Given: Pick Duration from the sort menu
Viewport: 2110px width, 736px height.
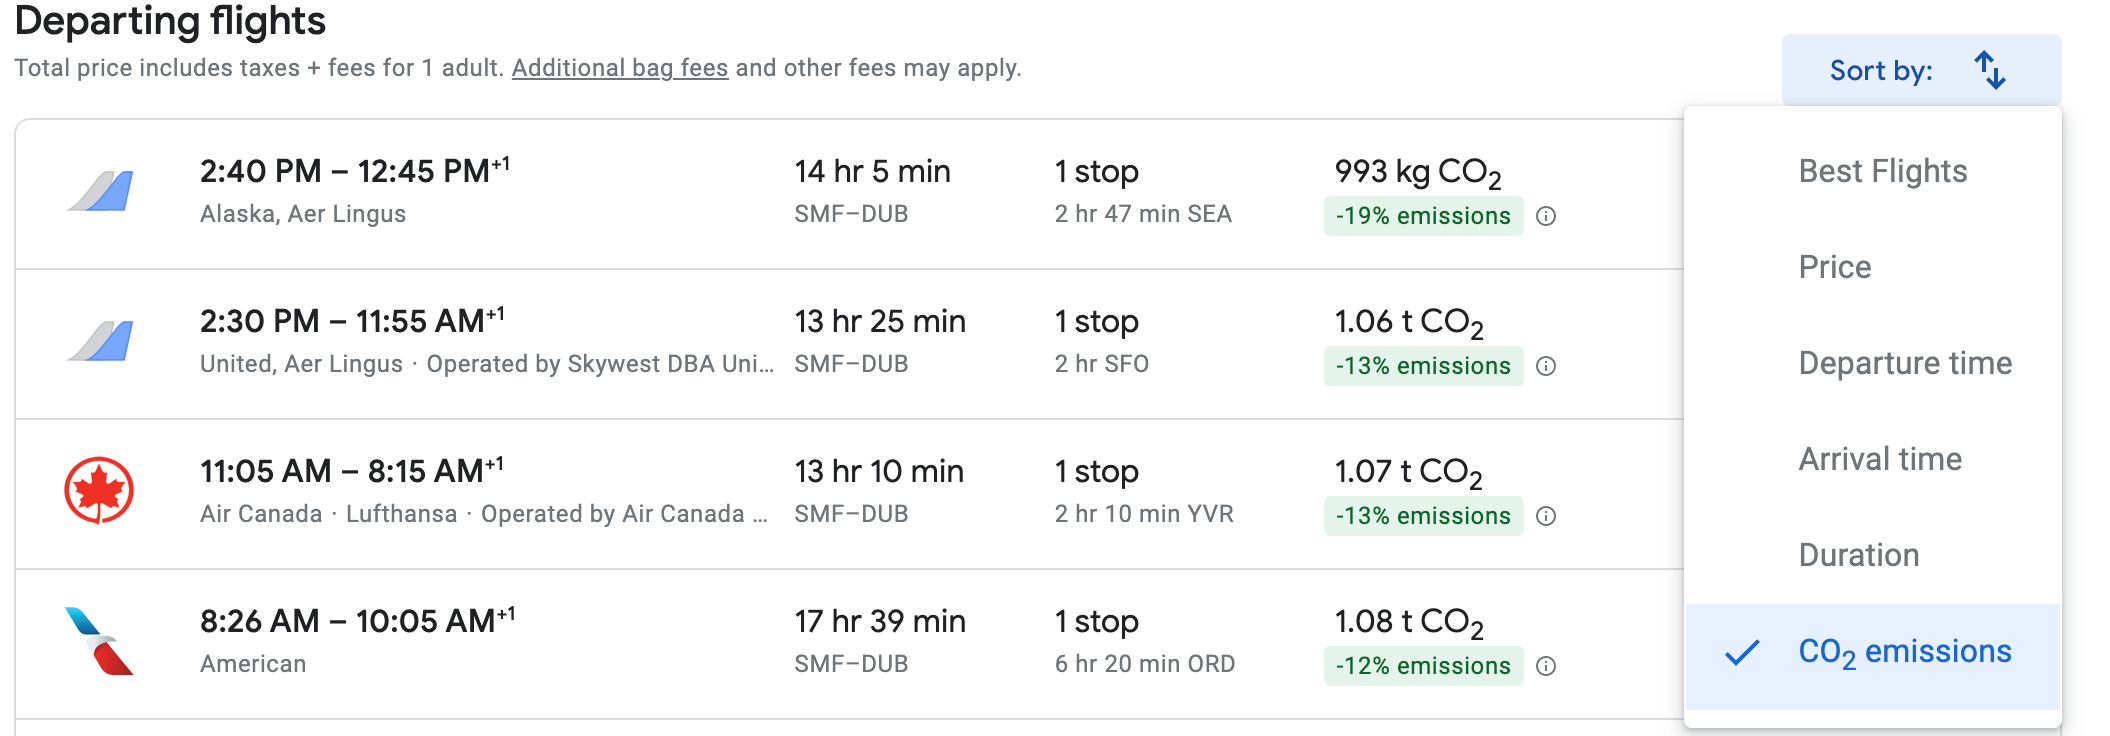Looking at the screenshot, I should click(1858, 555).
